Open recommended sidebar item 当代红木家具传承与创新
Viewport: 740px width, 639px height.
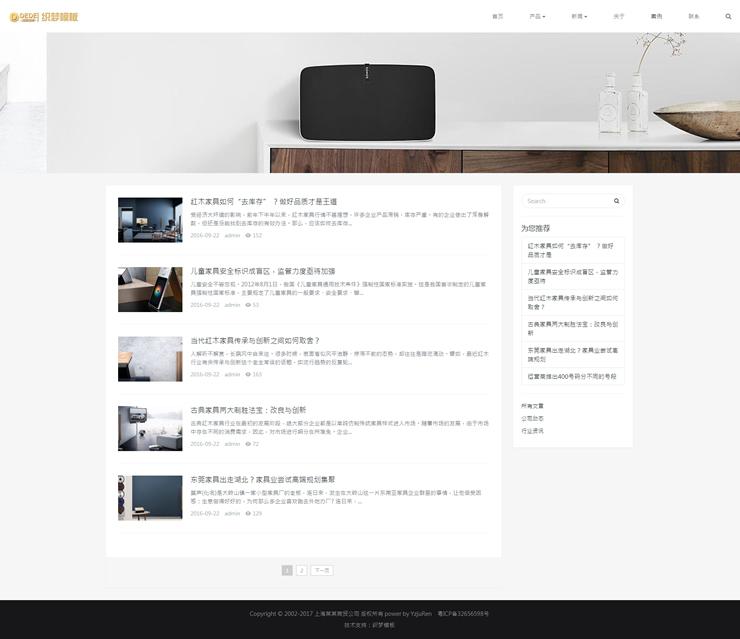point(572,303)
